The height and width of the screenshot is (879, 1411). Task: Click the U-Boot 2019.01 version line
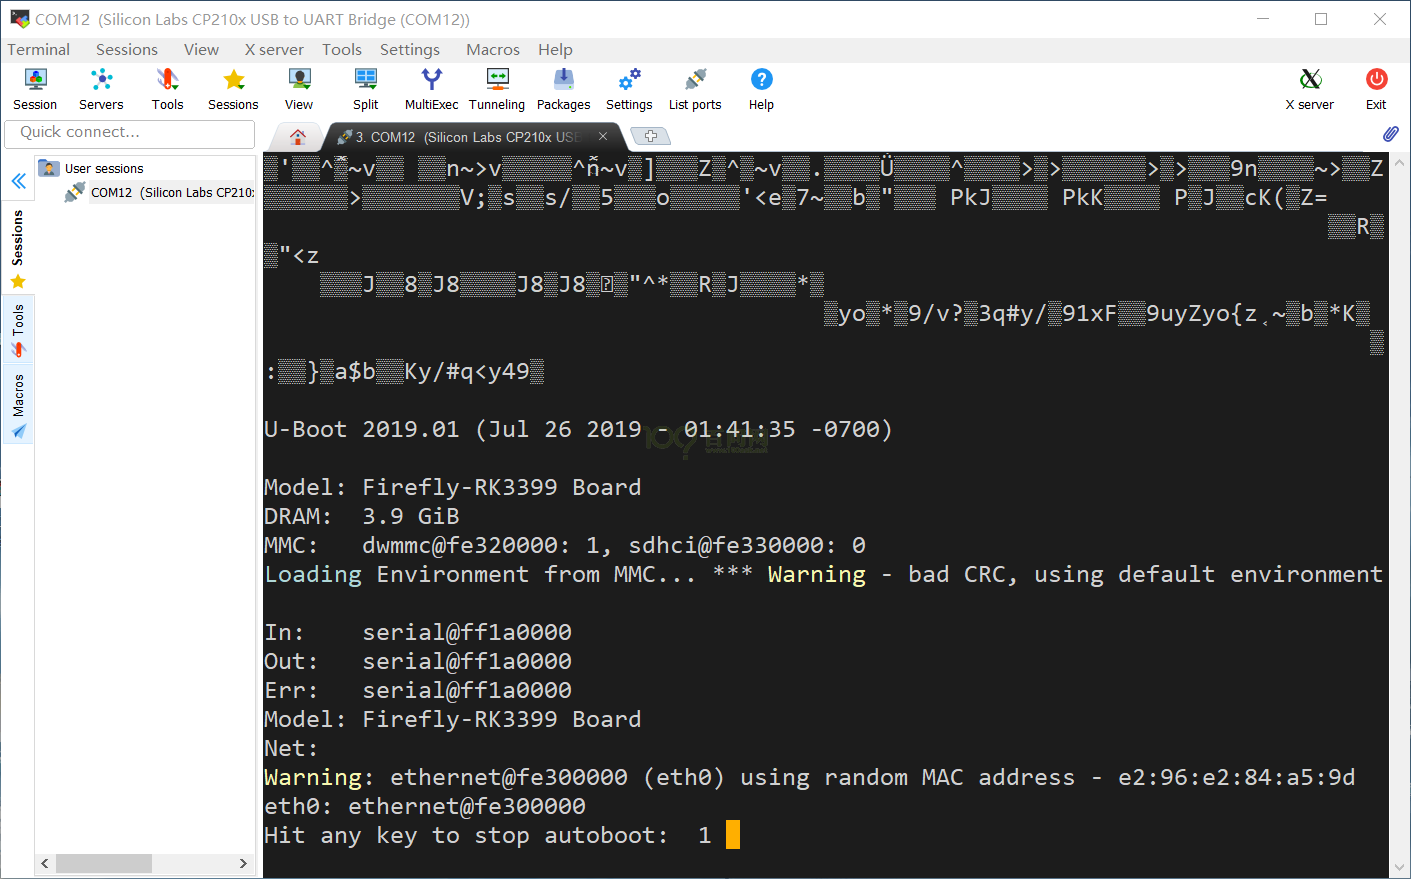click(x=578, y=429)
